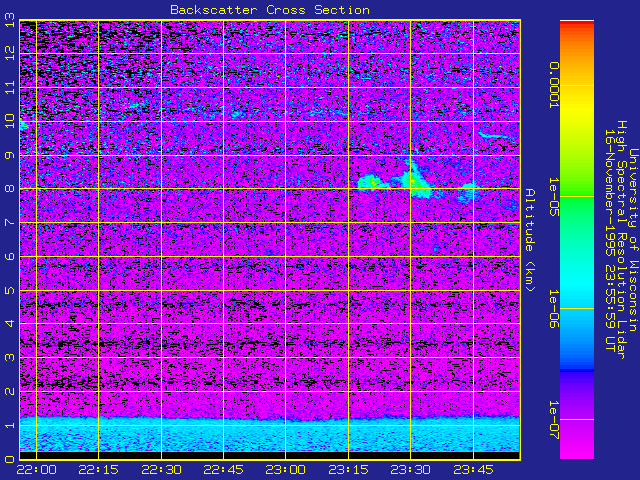The image size is (640, 480).
Task: Click the altitude 3 axis label
Action: click(x=10, y=358)
